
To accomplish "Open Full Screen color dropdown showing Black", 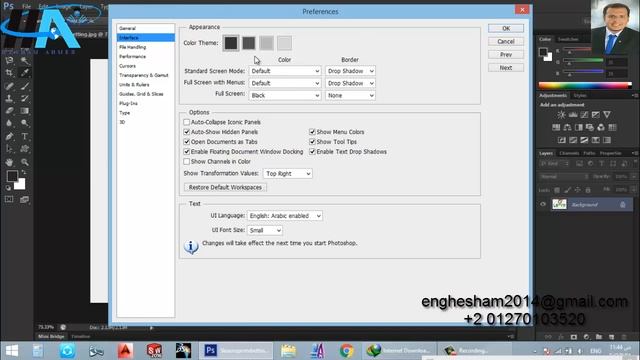I will pyautogui.click(x=285, y=96).
